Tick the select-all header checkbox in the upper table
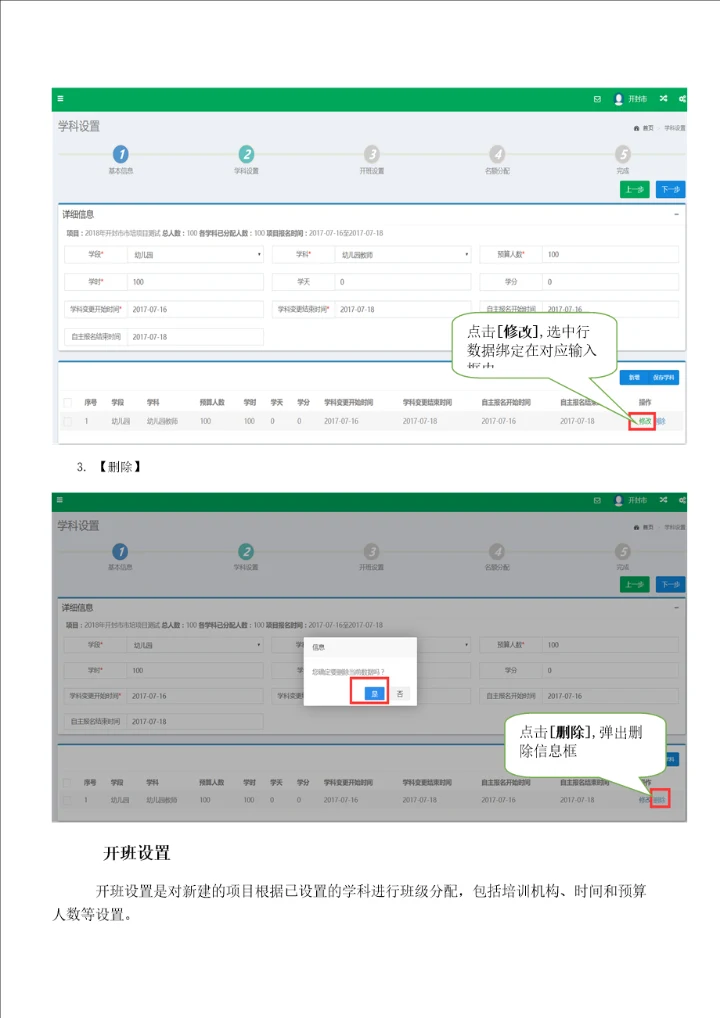Image resolution: width=720 pixels, height=1018 pixels. tap(68, 402)
